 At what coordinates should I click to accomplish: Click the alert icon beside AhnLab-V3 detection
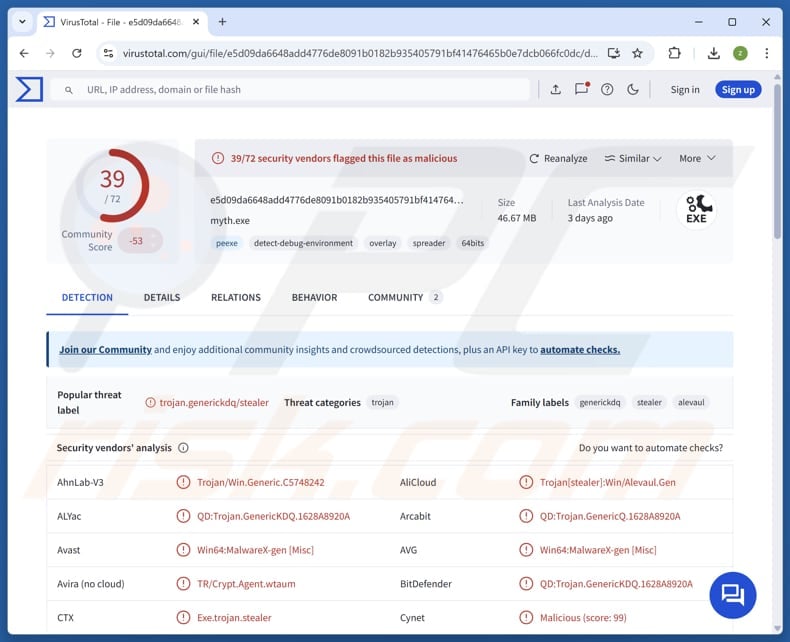point(183,482)
